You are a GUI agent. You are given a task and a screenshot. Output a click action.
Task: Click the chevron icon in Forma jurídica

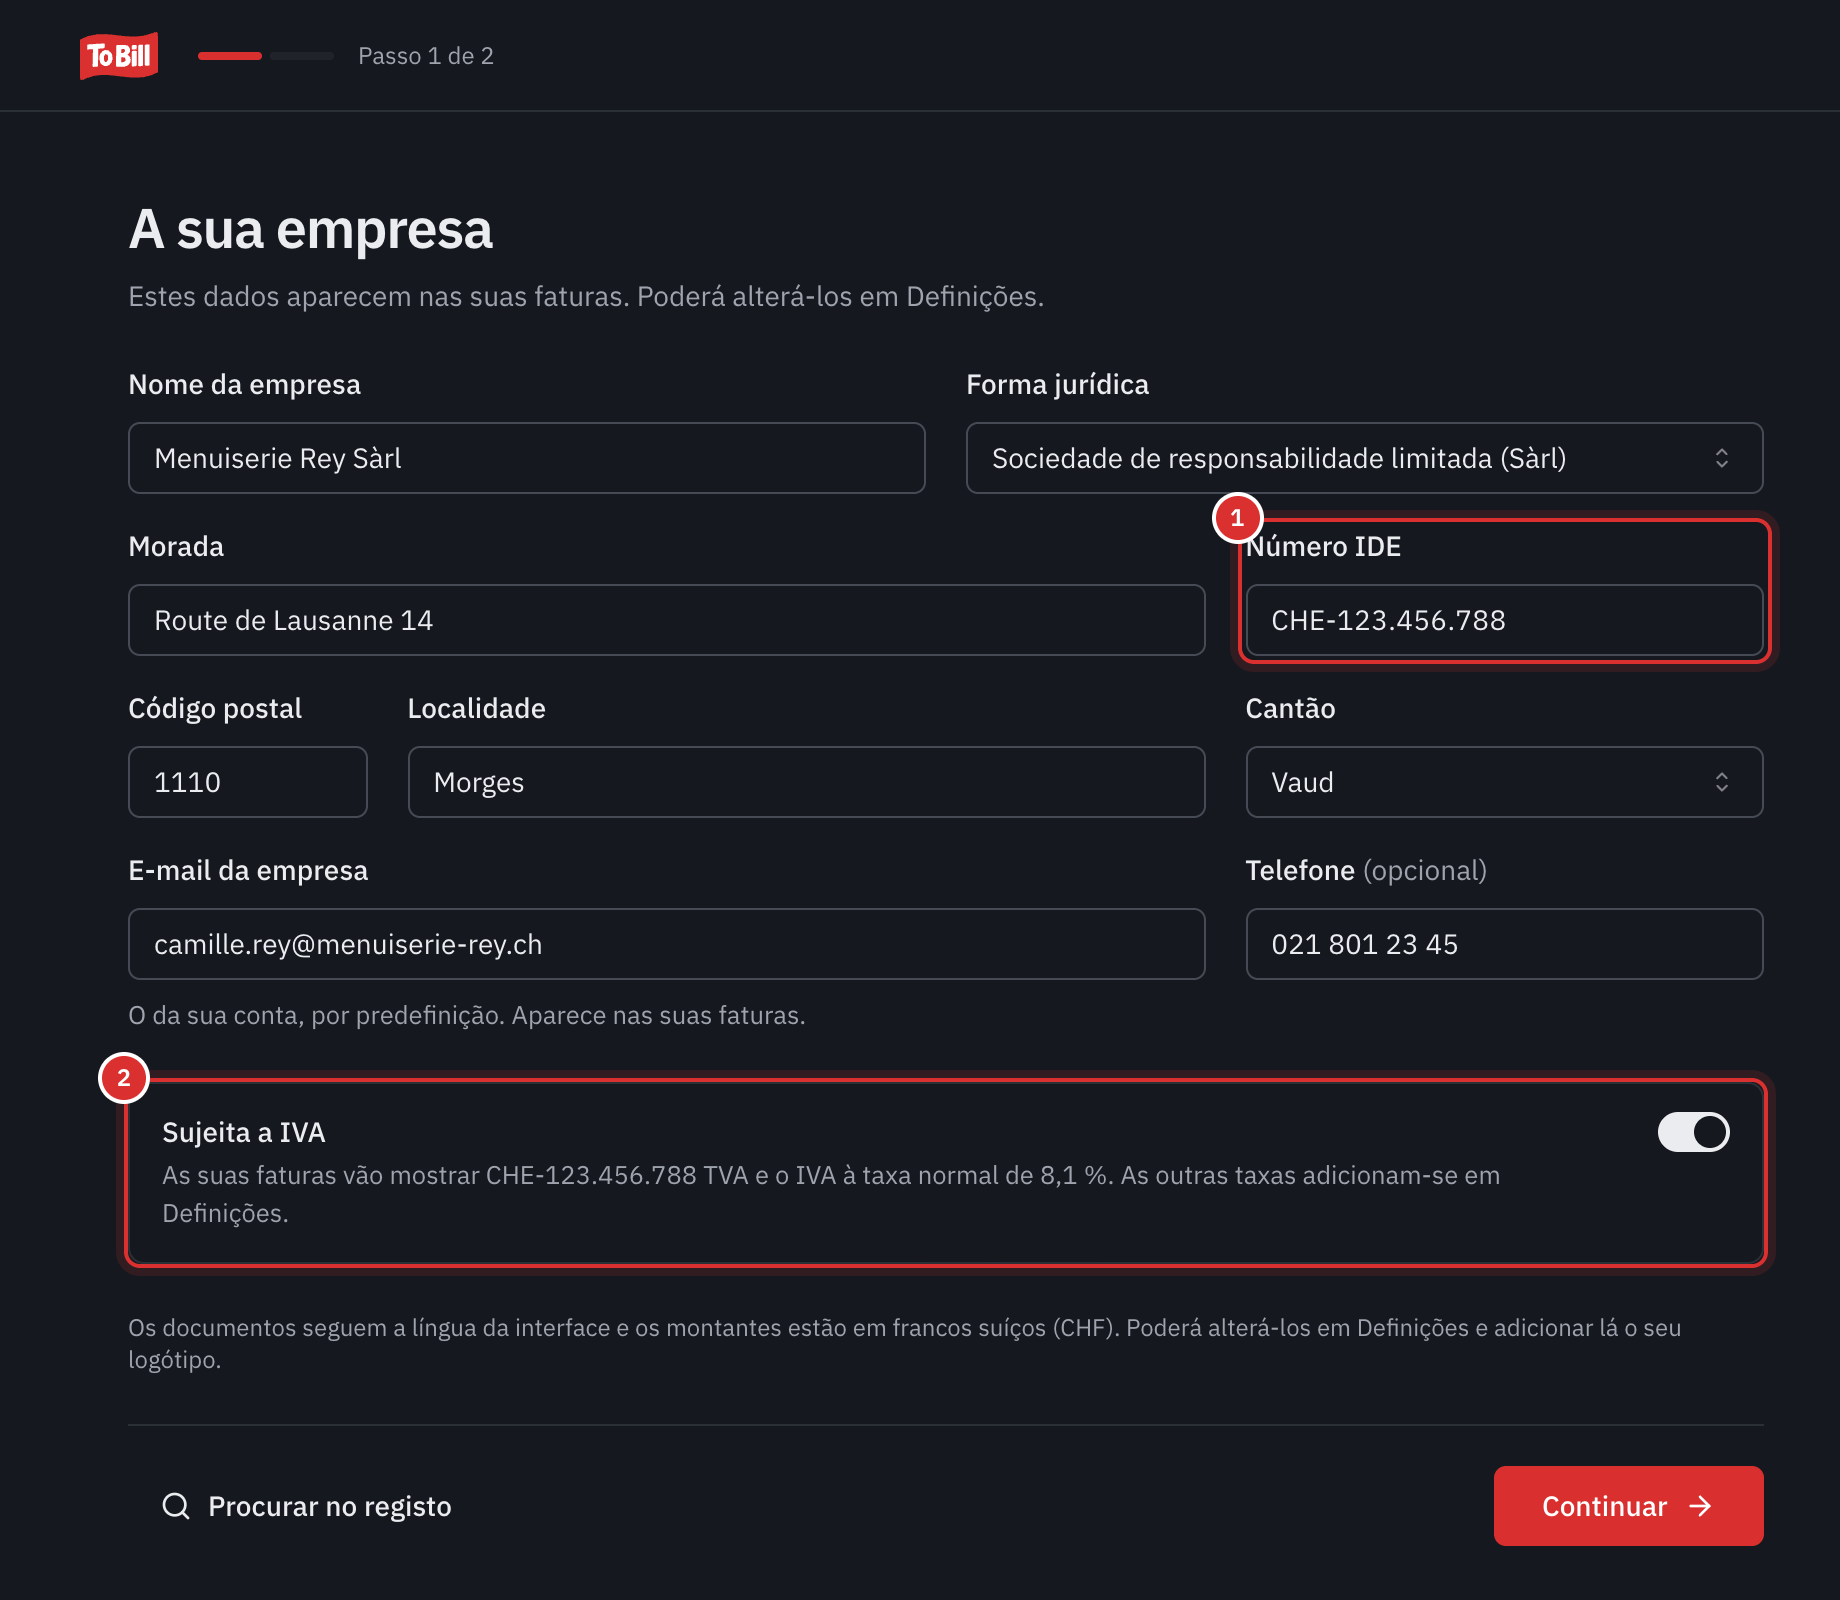coord(1722,458)
